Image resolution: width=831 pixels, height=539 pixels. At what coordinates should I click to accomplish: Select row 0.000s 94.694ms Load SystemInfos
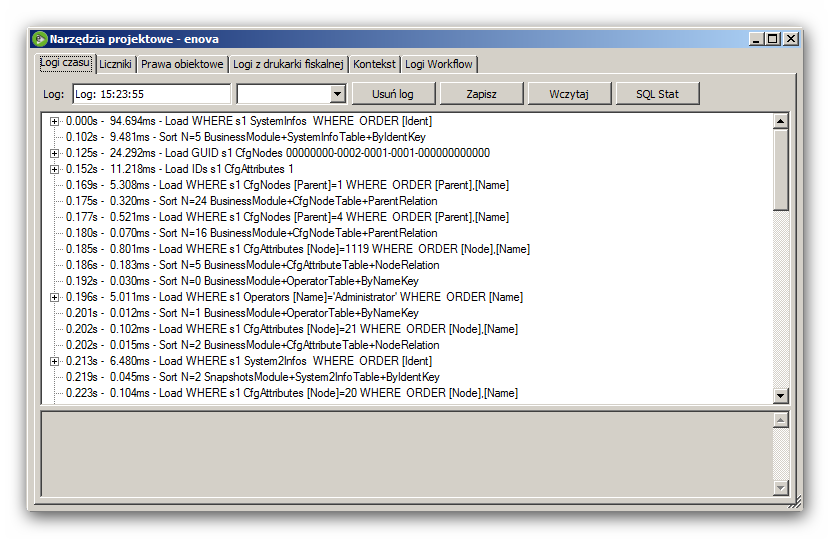coord(249,121)
